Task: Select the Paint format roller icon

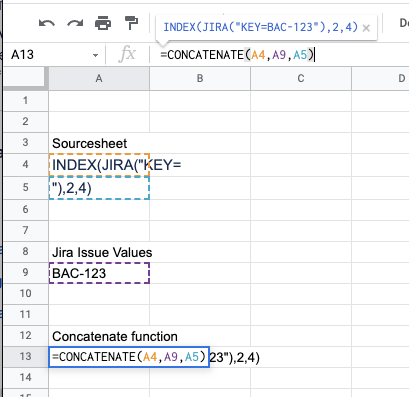Action: click(131, 23)
